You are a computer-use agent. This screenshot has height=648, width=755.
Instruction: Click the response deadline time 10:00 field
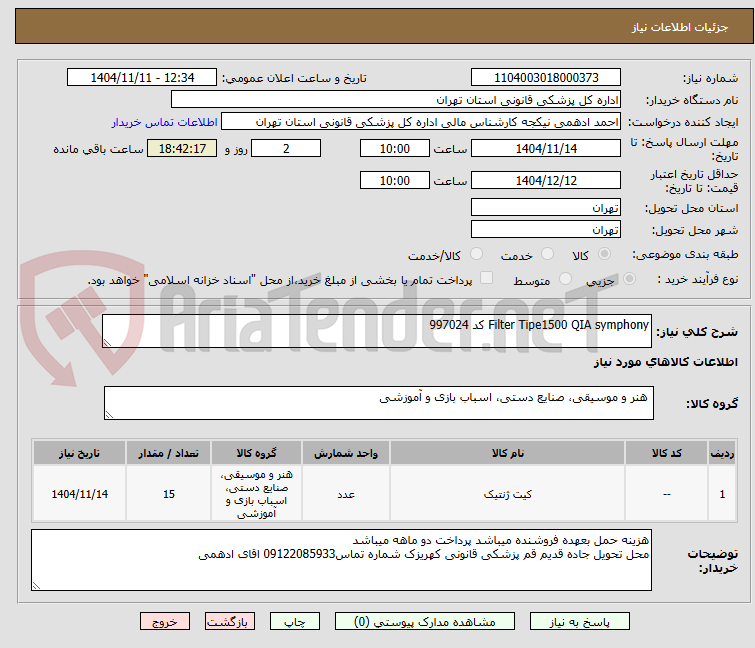tap(395, 148)
